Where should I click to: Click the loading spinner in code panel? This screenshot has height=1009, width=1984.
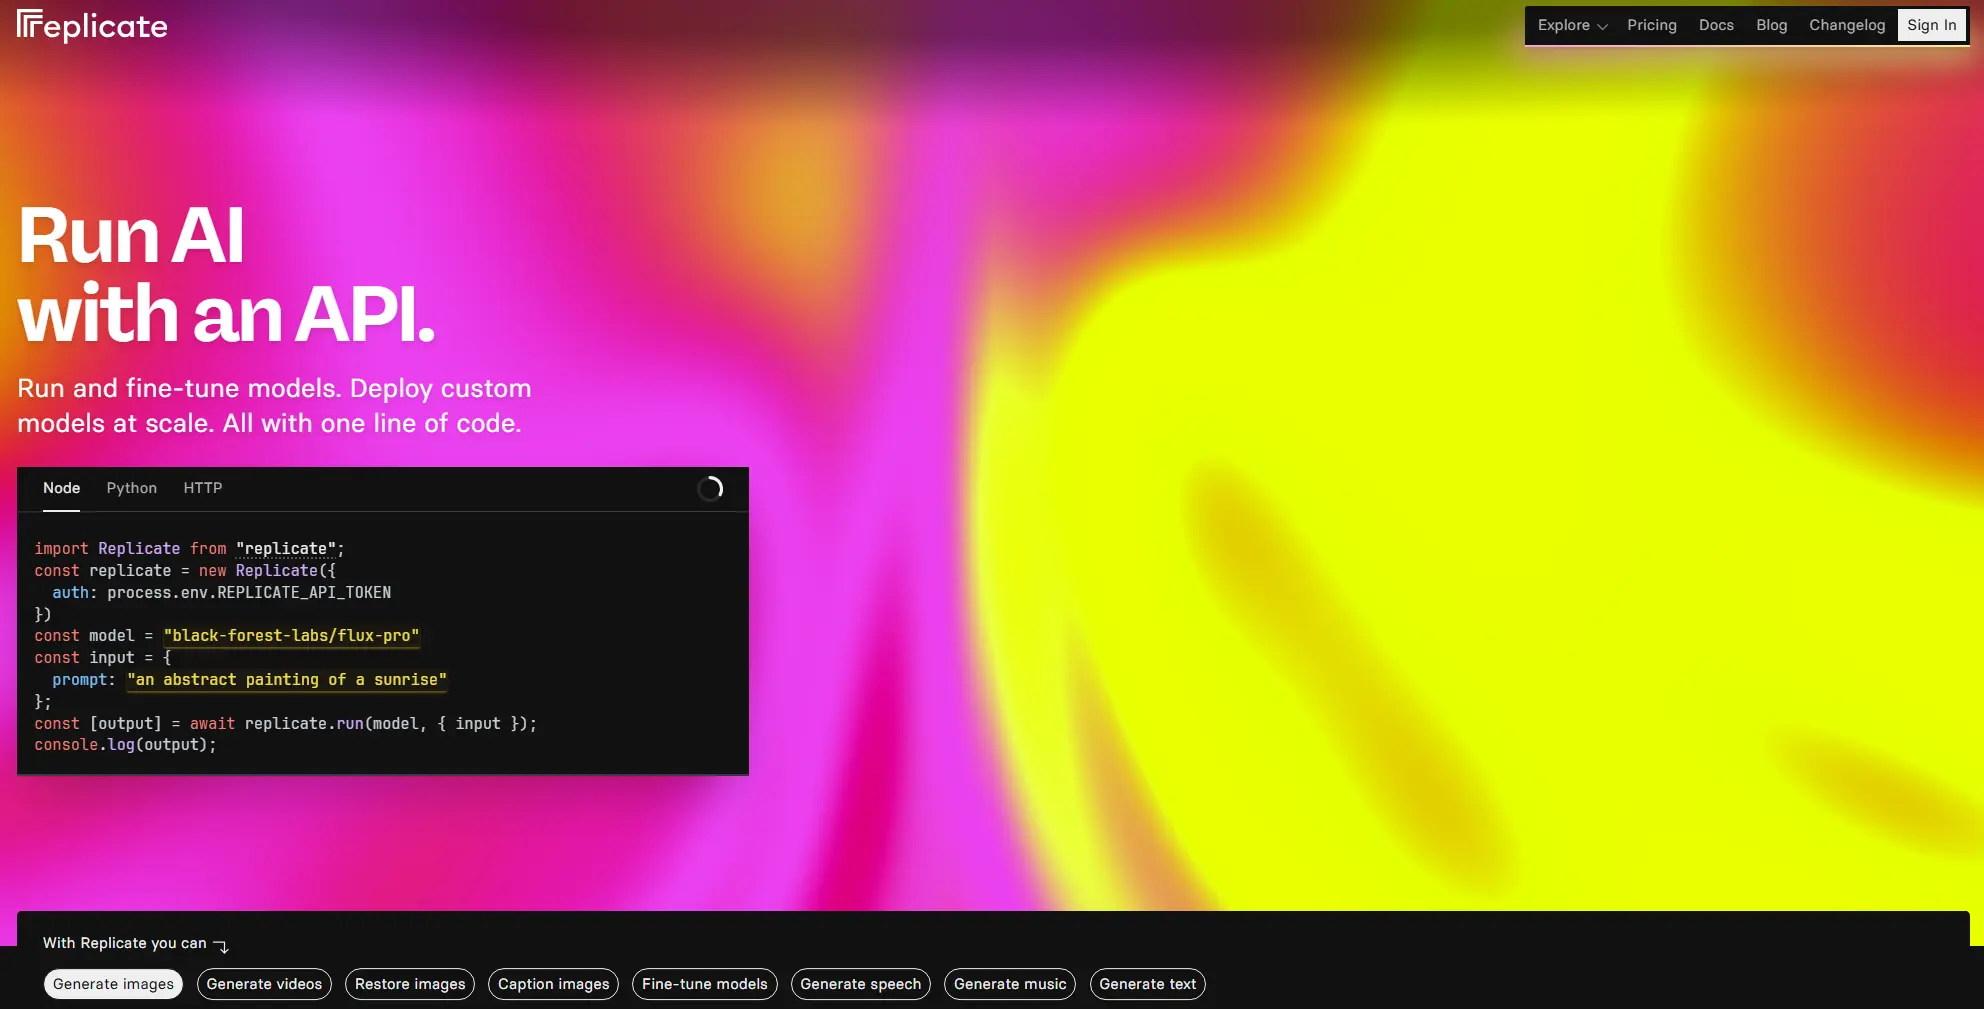click(710, 489)
